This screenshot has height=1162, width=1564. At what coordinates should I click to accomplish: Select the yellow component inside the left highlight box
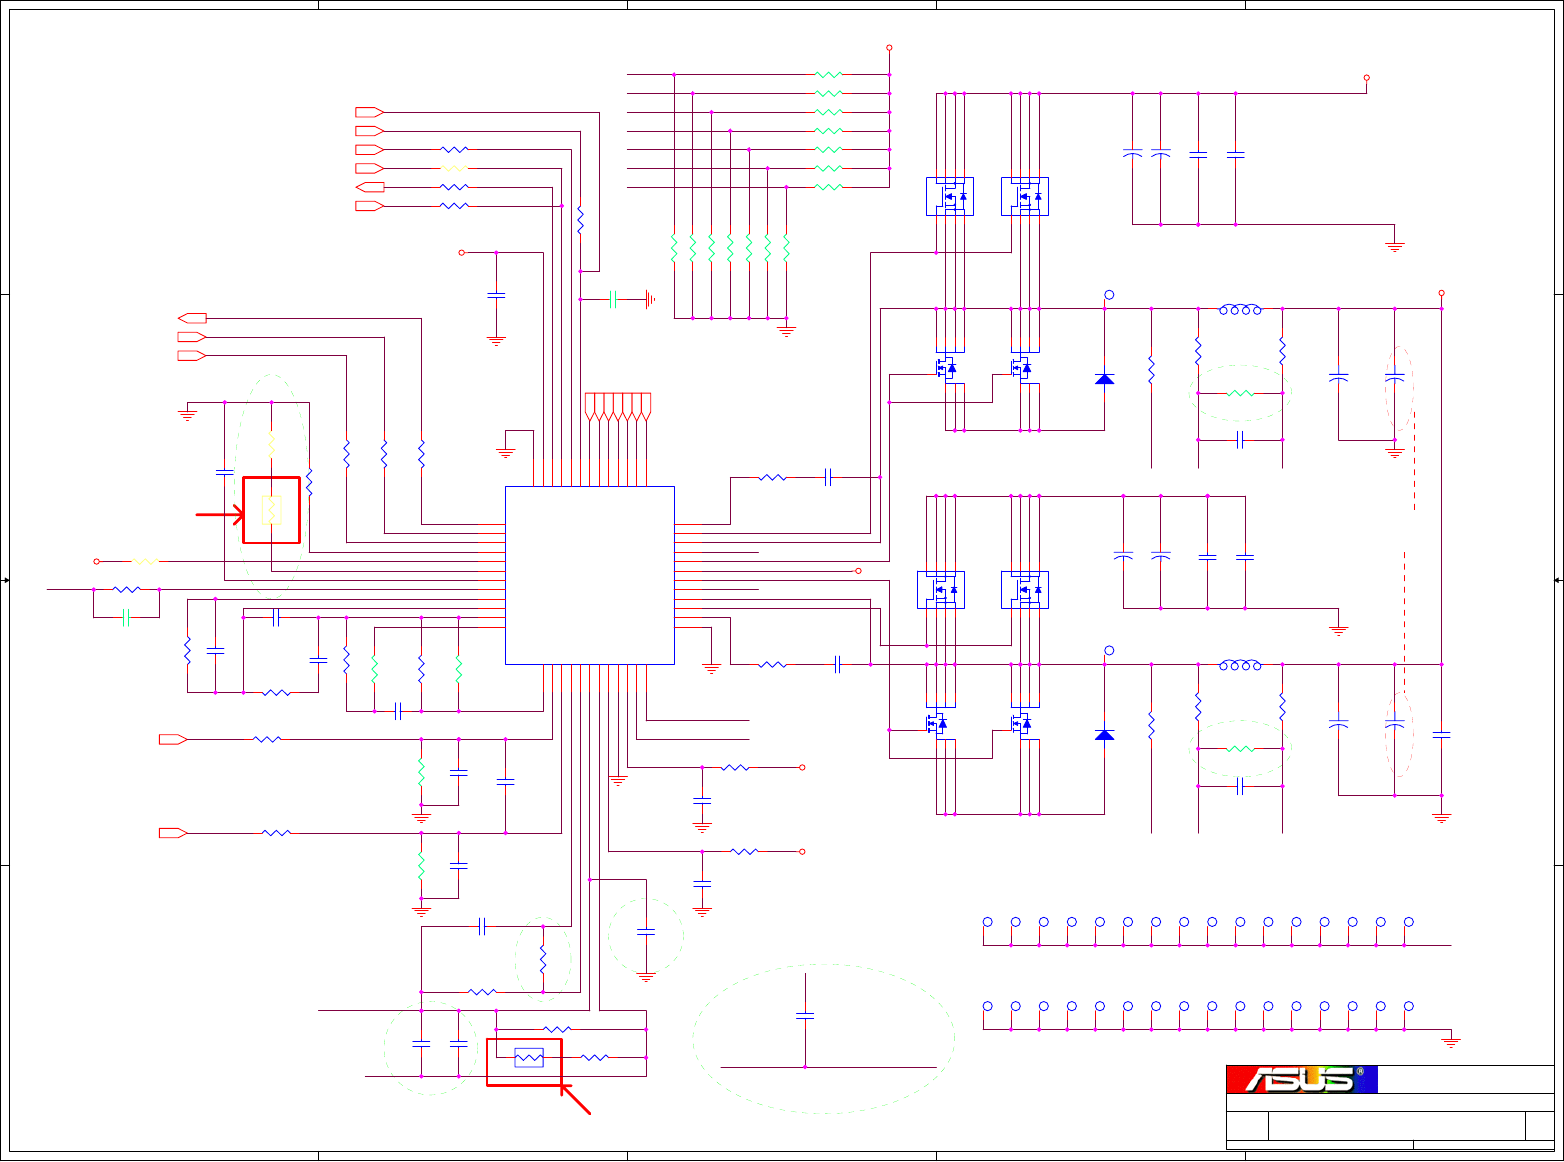pos(271,510)
